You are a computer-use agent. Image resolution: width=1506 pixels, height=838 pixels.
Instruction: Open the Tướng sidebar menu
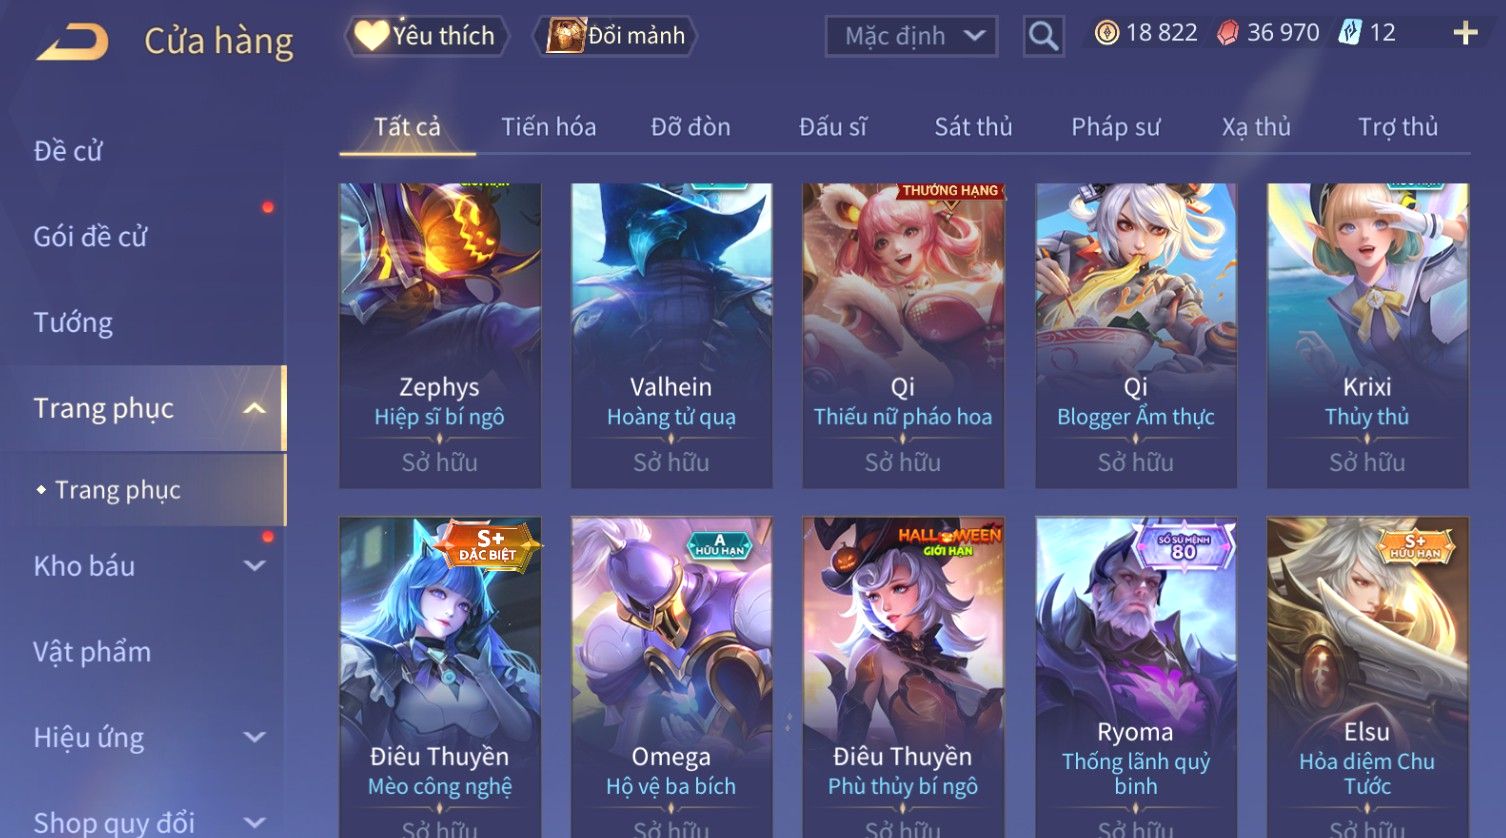click(73, 323)
